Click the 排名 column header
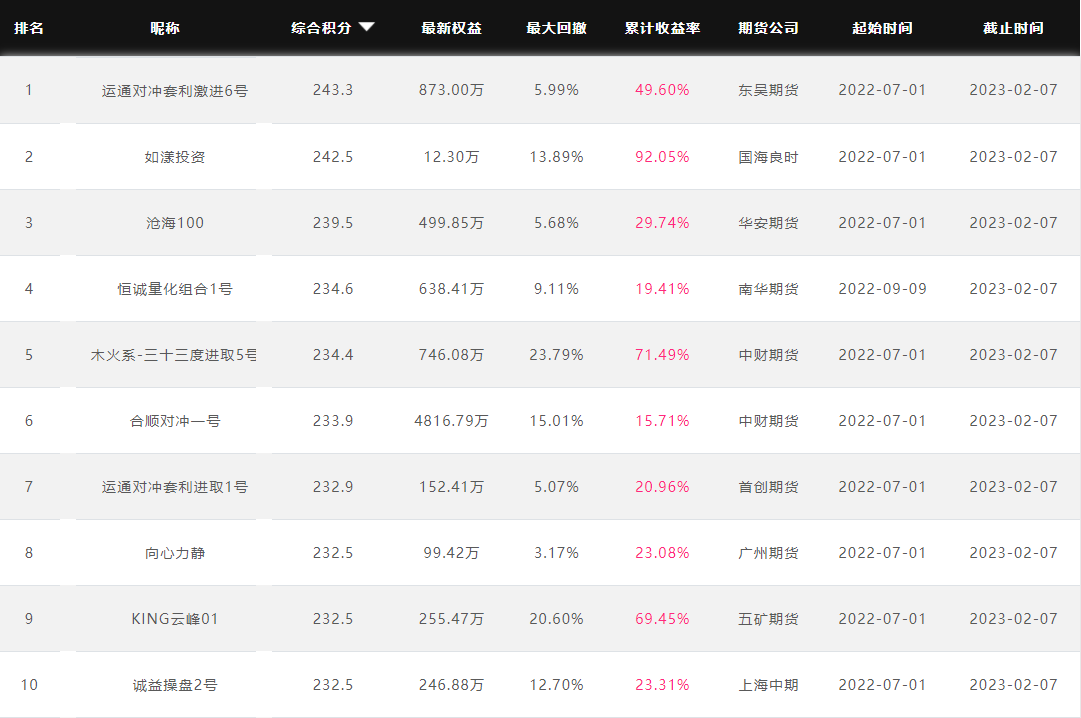1081x718 pixels. click(x=29, y=28)
